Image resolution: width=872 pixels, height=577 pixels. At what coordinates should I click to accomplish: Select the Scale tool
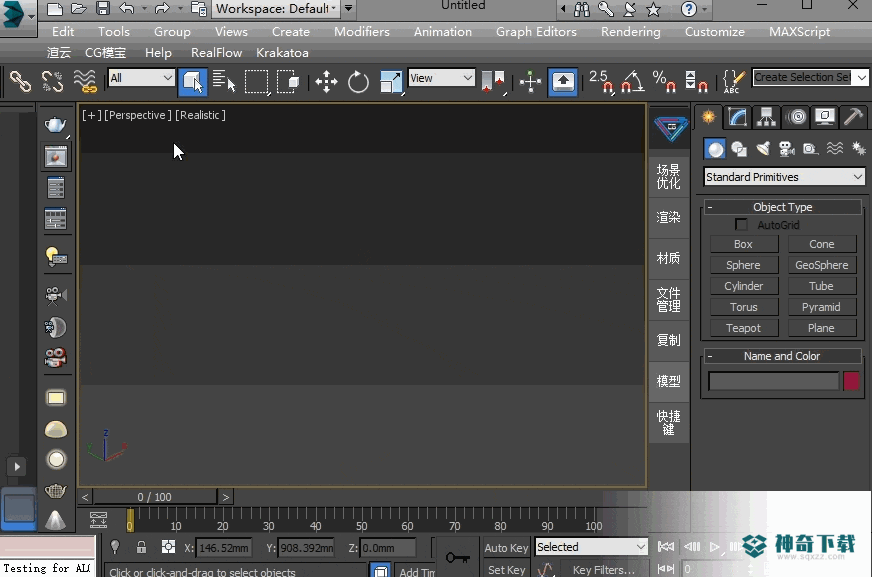tap(390, 82)
